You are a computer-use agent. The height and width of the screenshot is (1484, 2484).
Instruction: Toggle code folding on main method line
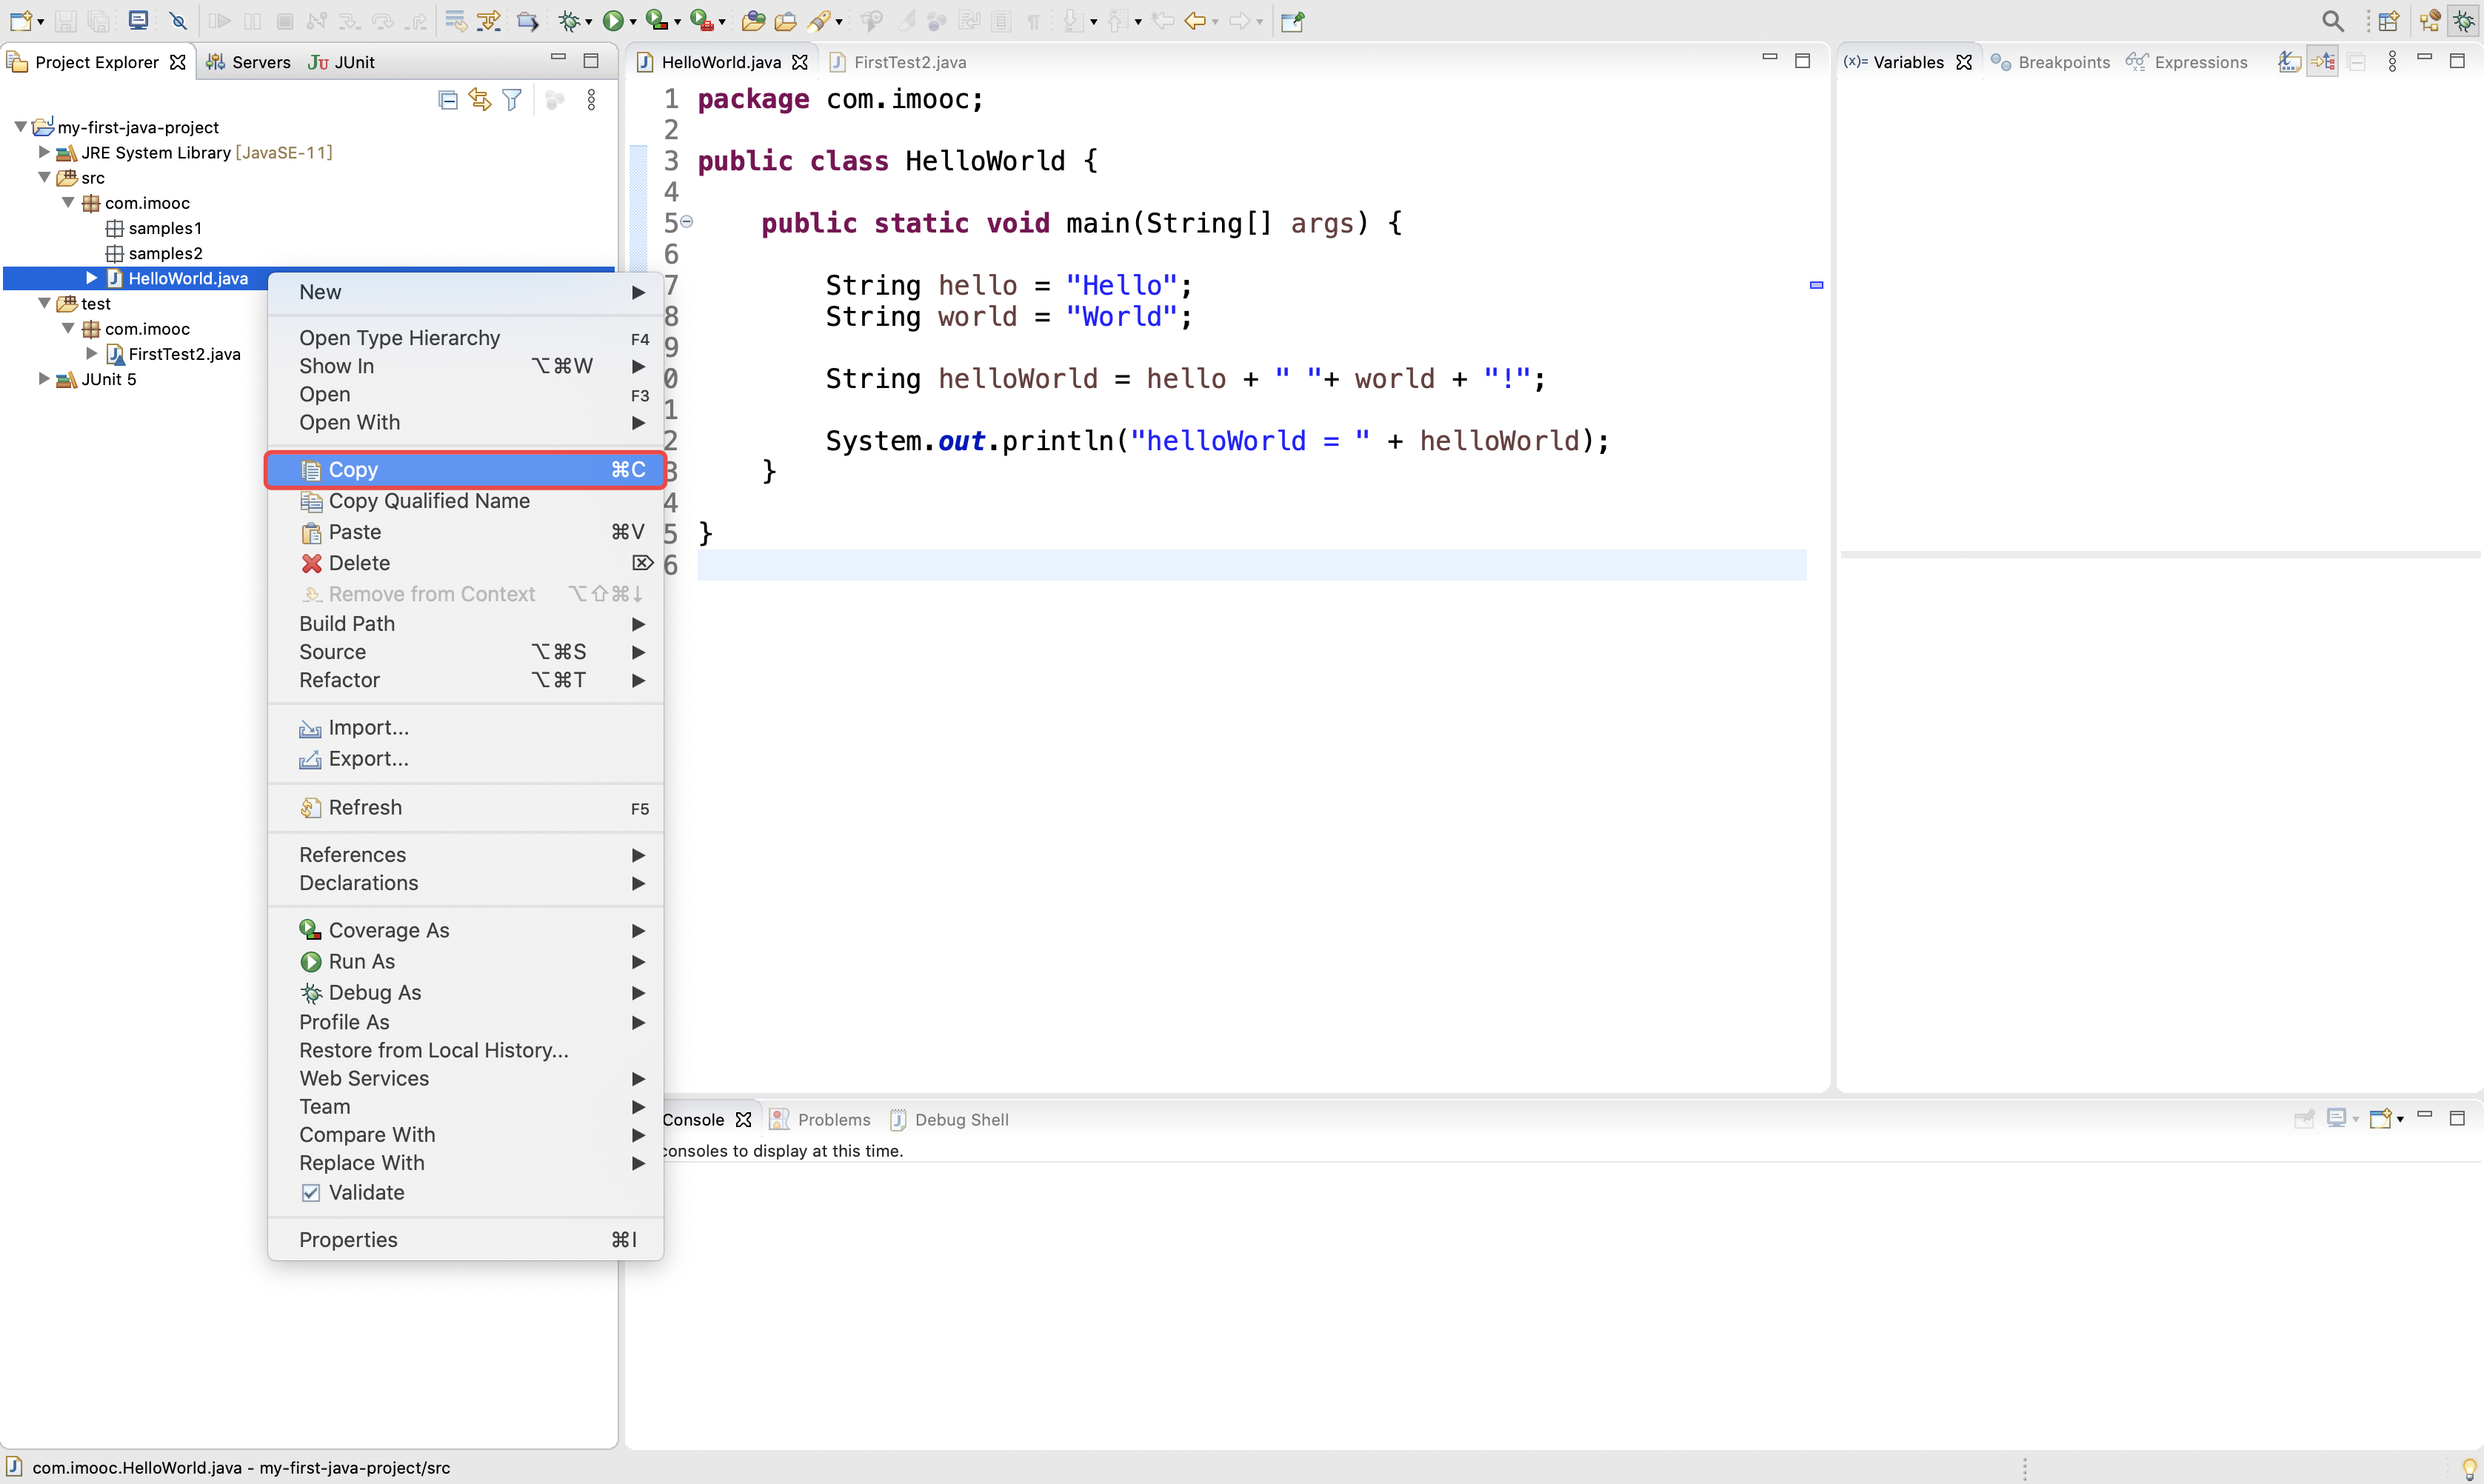click(x=686, y=221)
